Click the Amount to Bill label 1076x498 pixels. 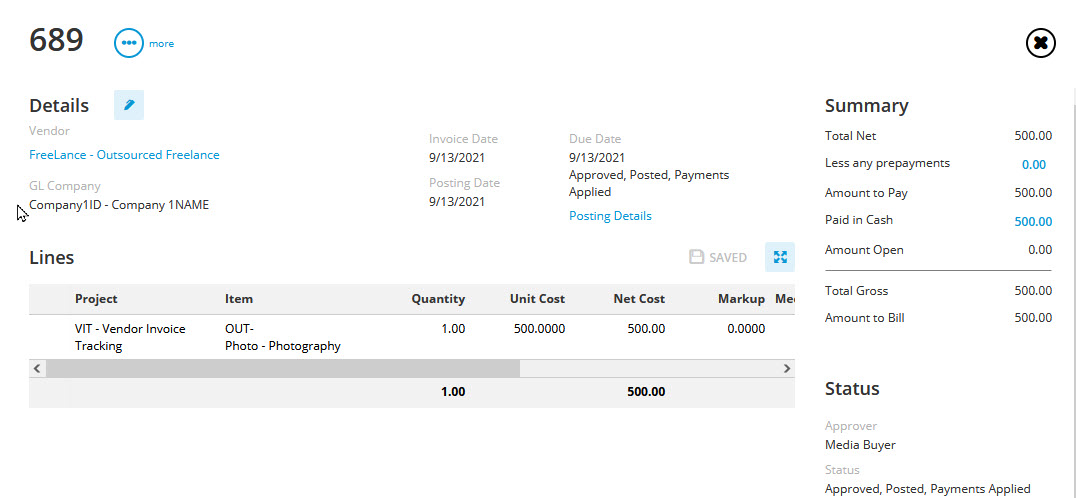point(865,318)
